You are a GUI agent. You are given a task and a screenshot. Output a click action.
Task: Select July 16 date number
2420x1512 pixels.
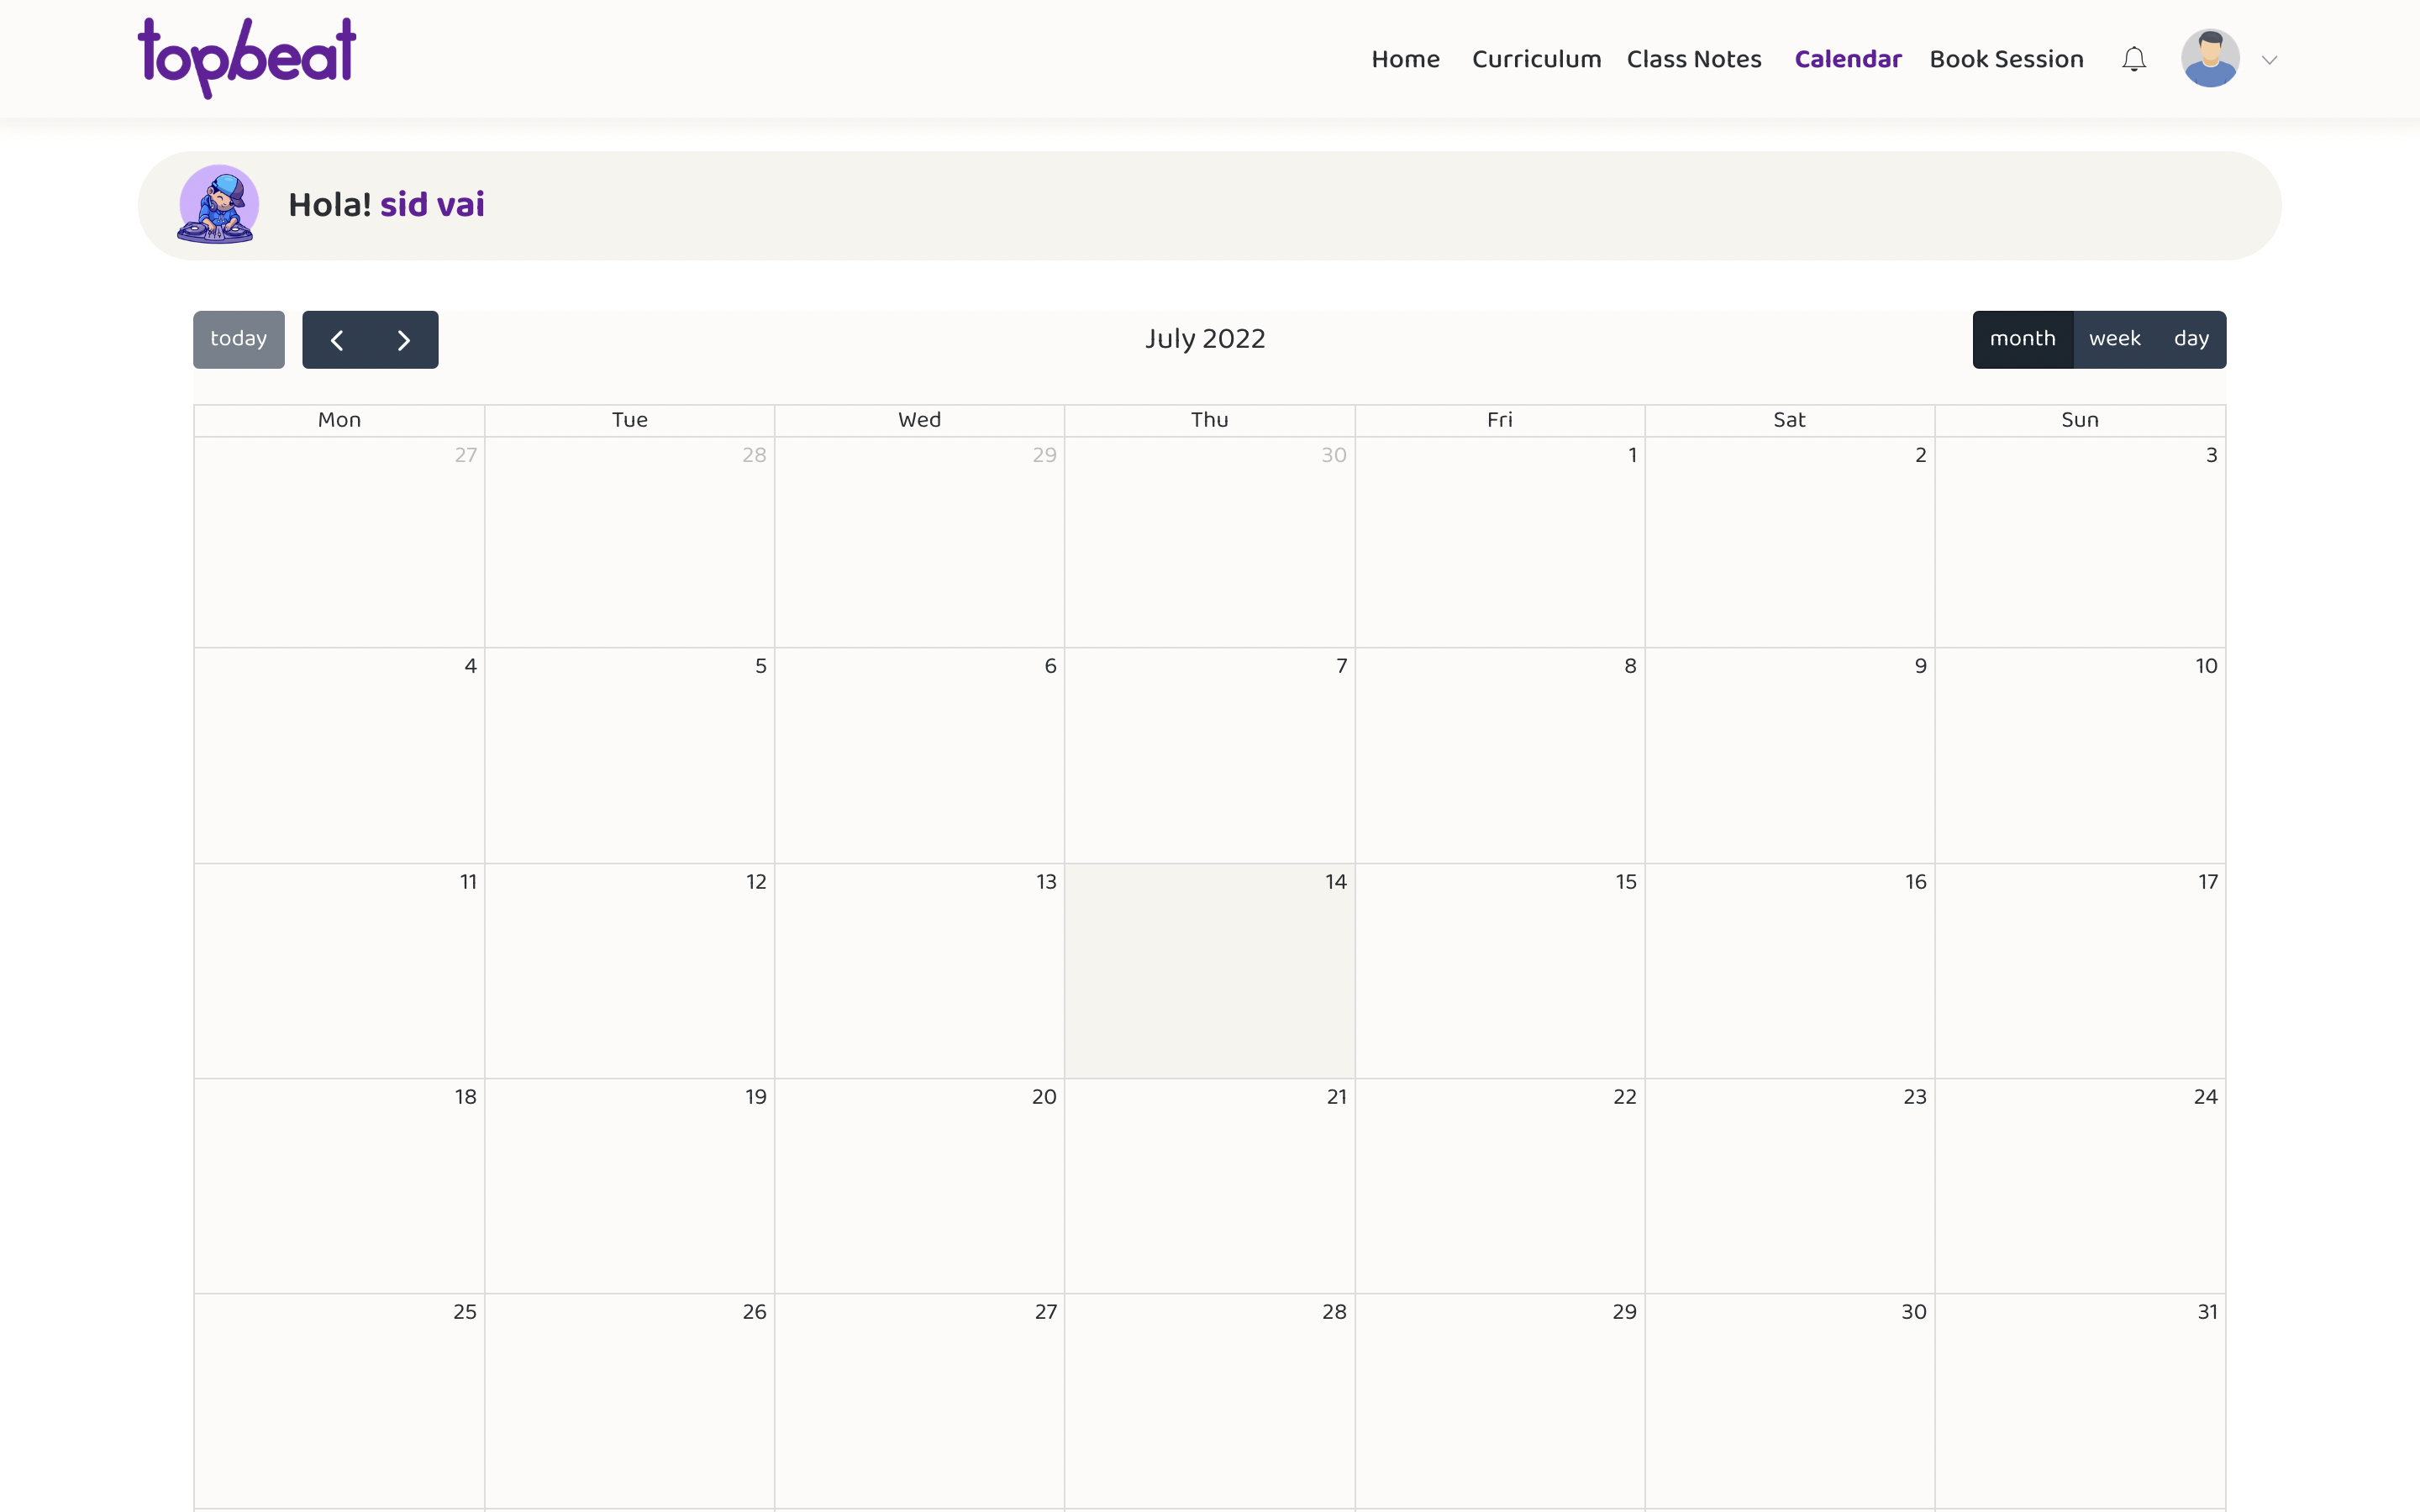coord(1916,882)
